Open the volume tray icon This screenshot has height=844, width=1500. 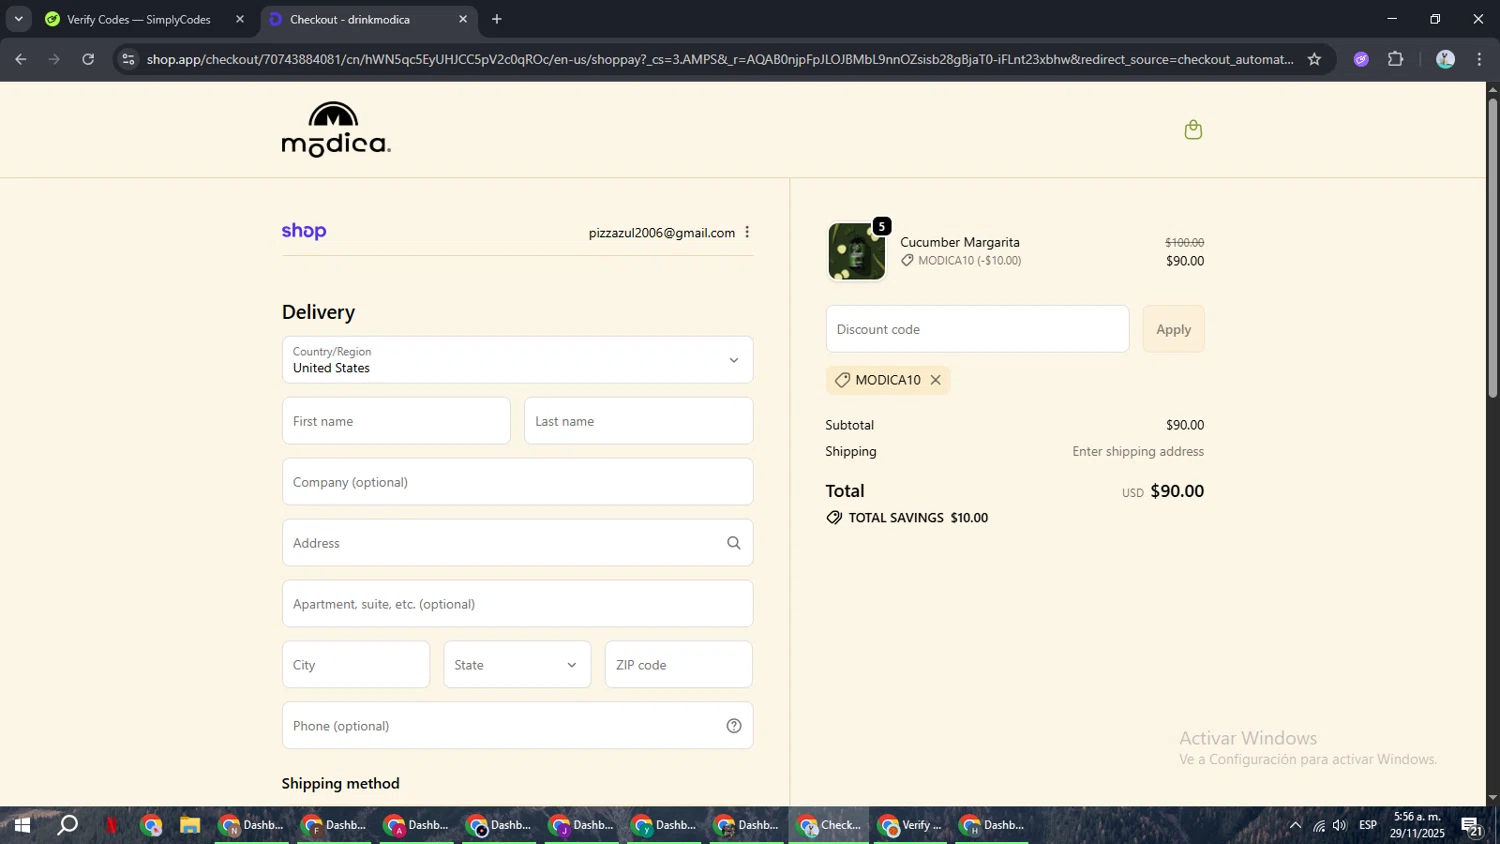[x=1340, y=826]
